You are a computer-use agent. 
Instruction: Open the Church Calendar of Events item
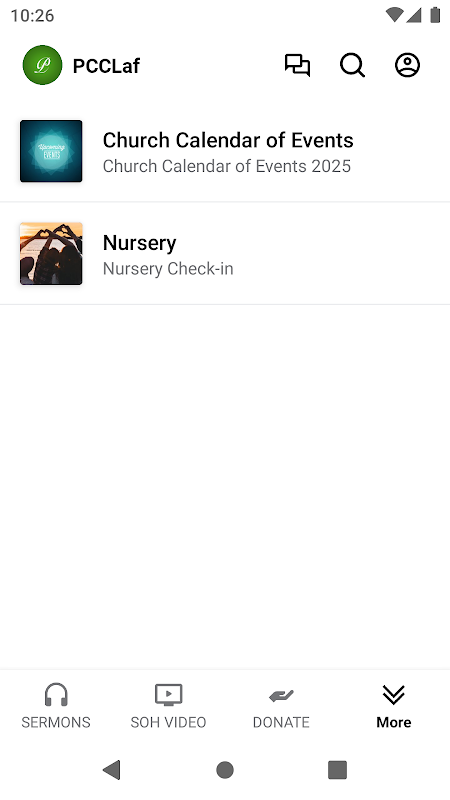pyautogui.click(x=225, y=151)
